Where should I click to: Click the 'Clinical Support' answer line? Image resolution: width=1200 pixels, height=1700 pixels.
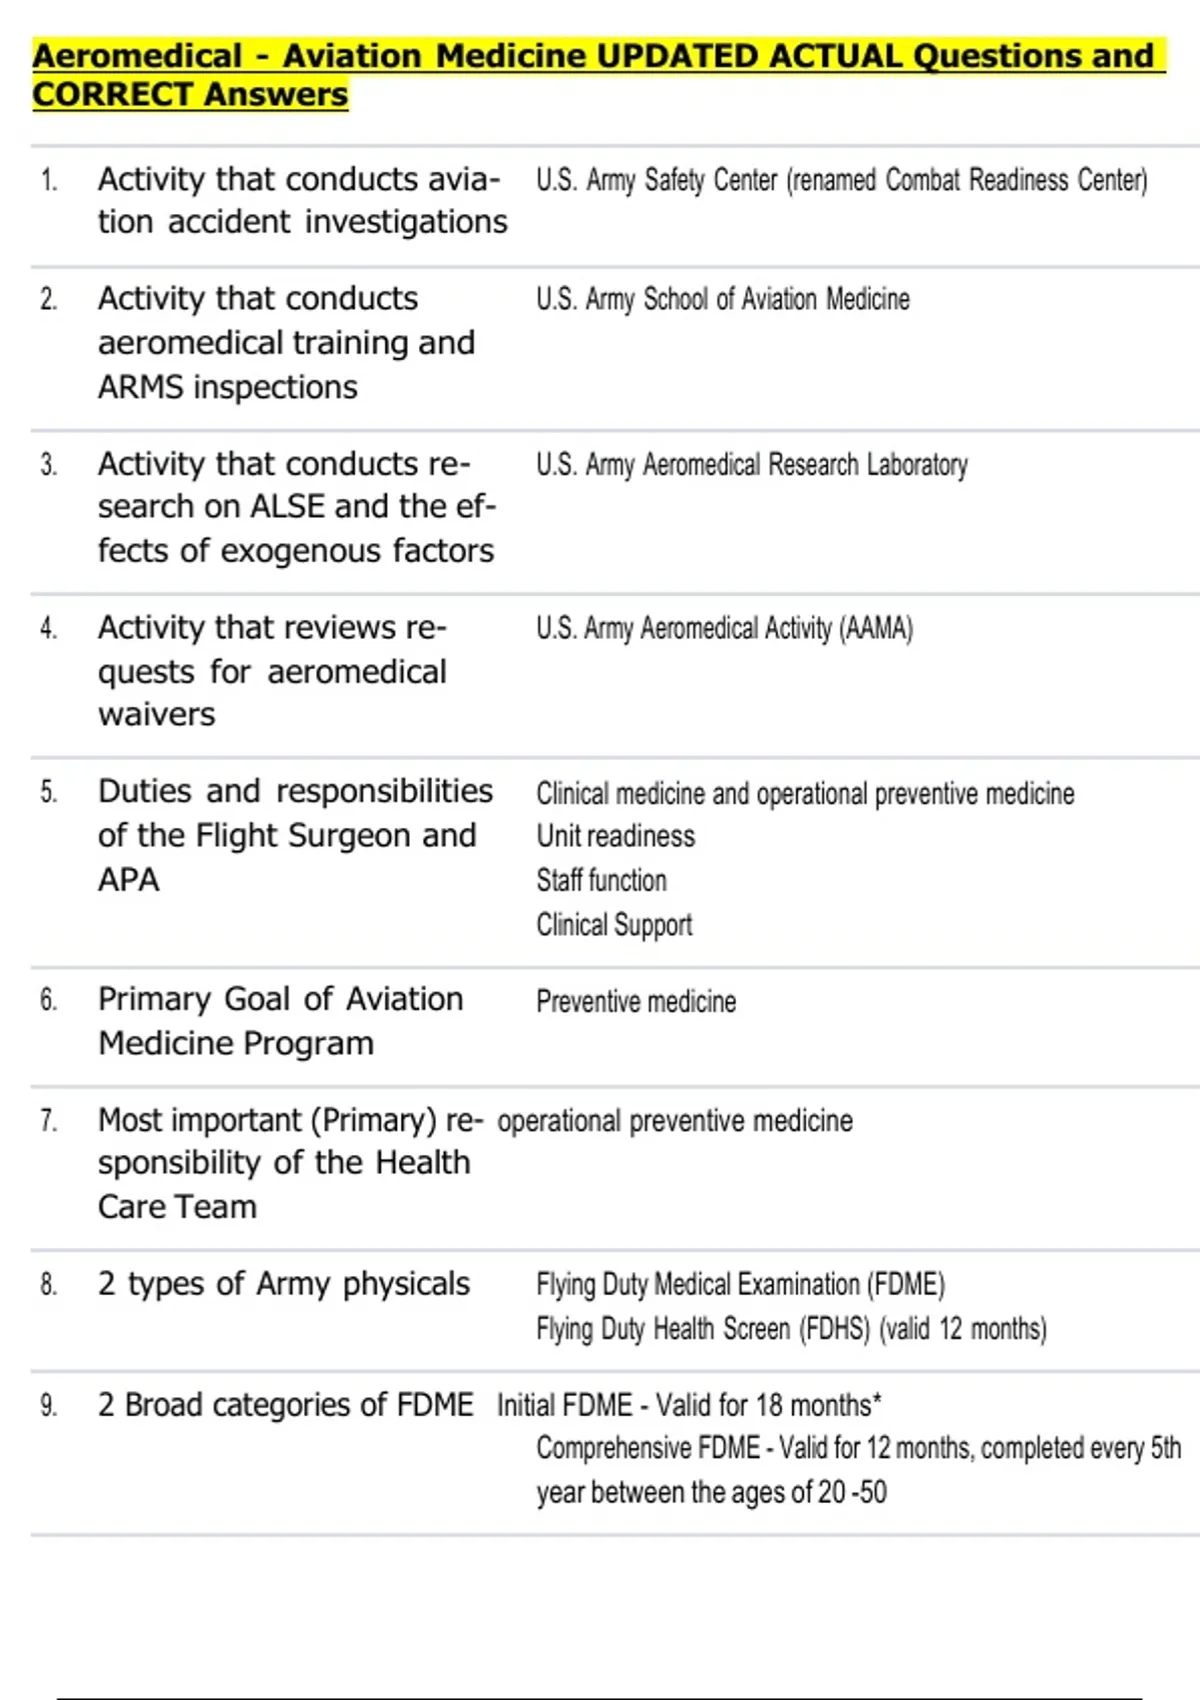coord(614,925)
